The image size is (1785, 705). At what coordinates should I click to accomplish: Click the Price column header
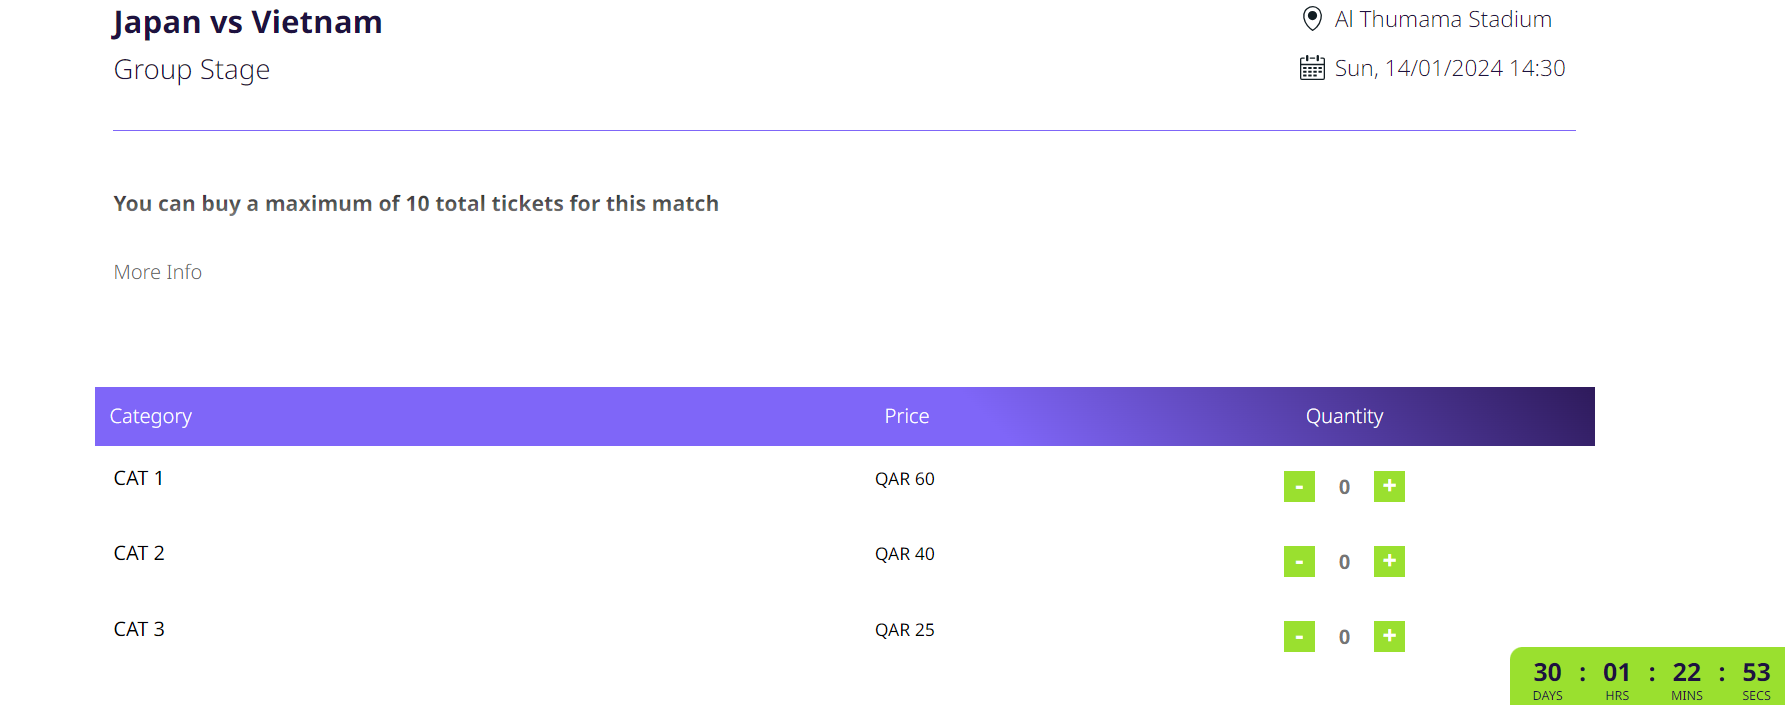point(907,416)
